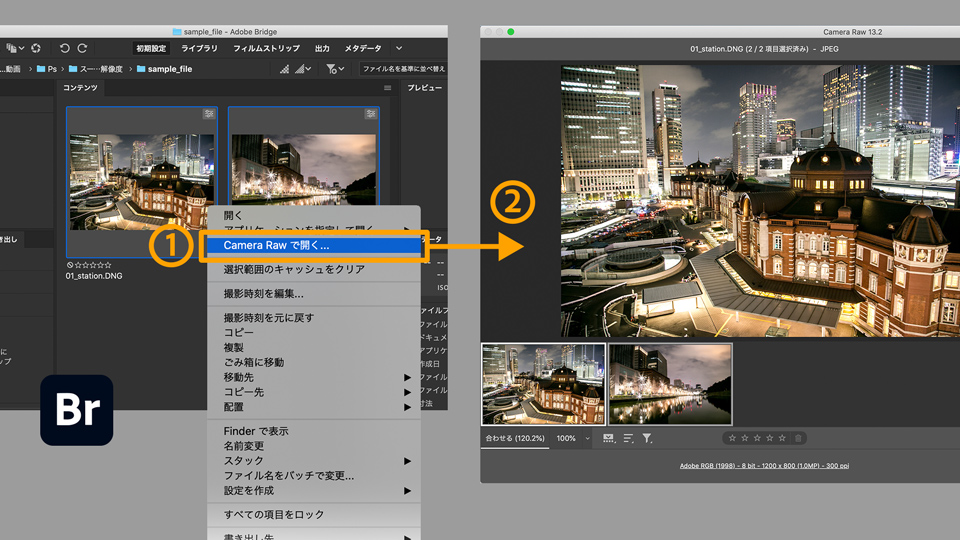Click the 合わせる (120.2%) fit zoom button
This screenshot has width=960, height=540.
click(x=515, y=438)
